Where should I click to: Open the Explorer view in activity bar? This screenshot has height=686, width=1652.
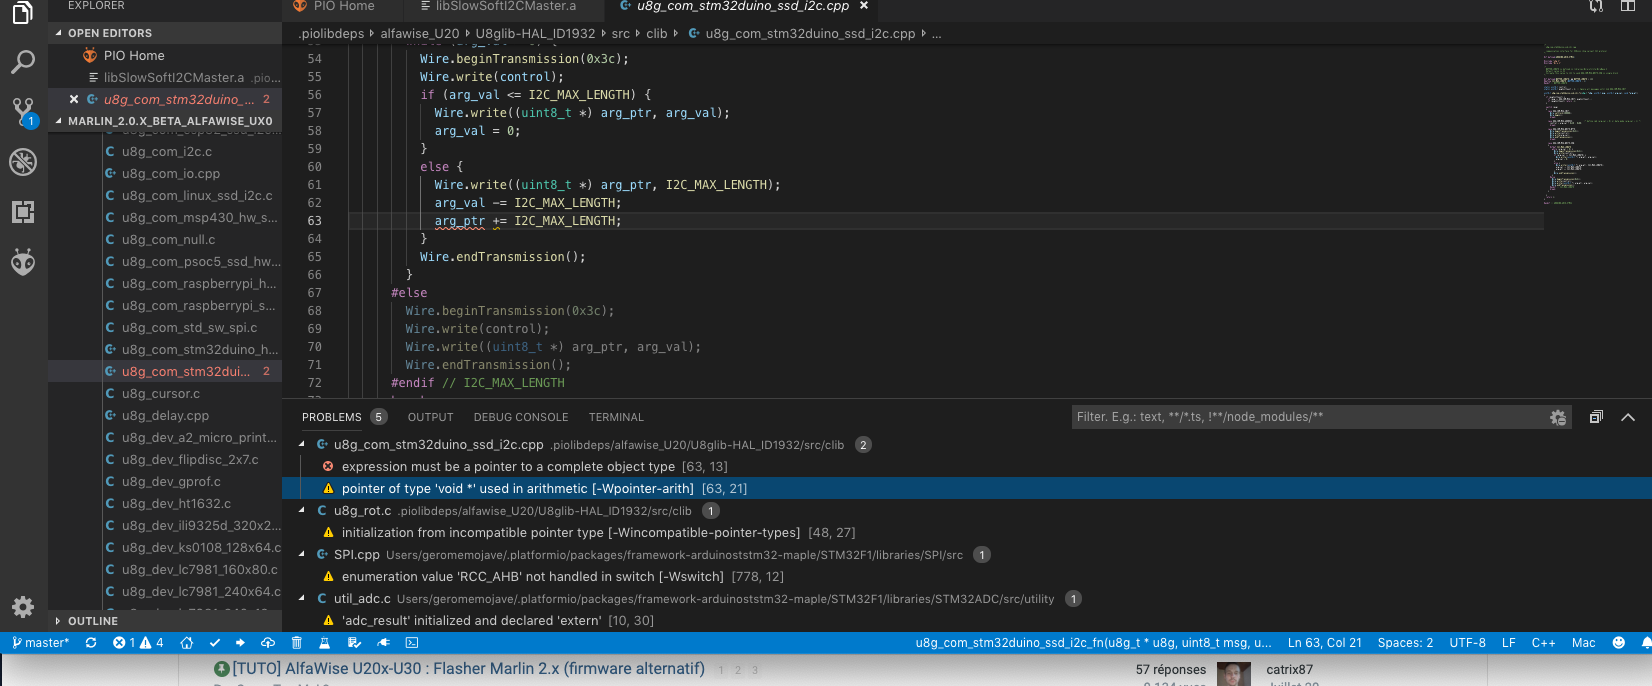[23, 12]
